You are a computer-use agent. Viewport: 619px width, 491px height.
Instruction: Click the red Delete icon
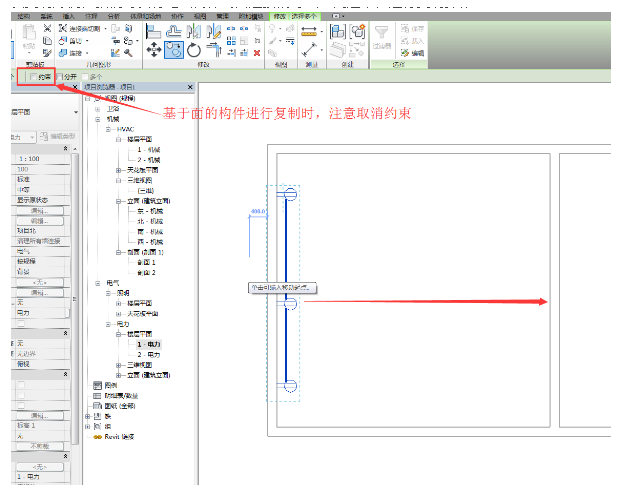pos(257,52)
